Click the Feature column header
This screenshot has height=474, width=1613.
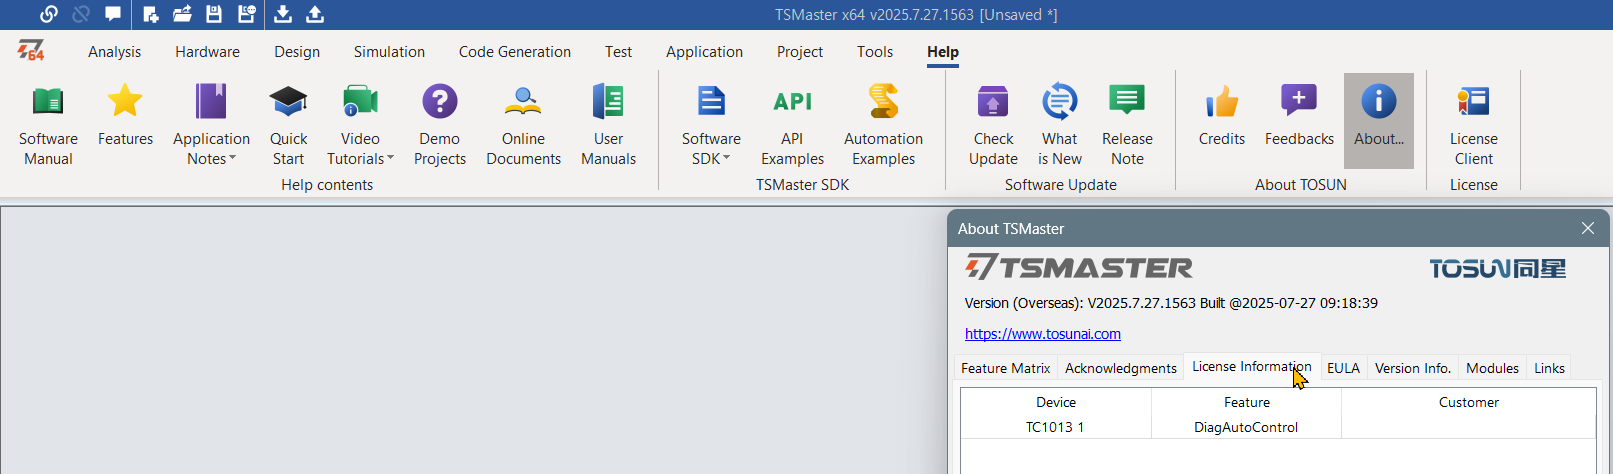1247,402
